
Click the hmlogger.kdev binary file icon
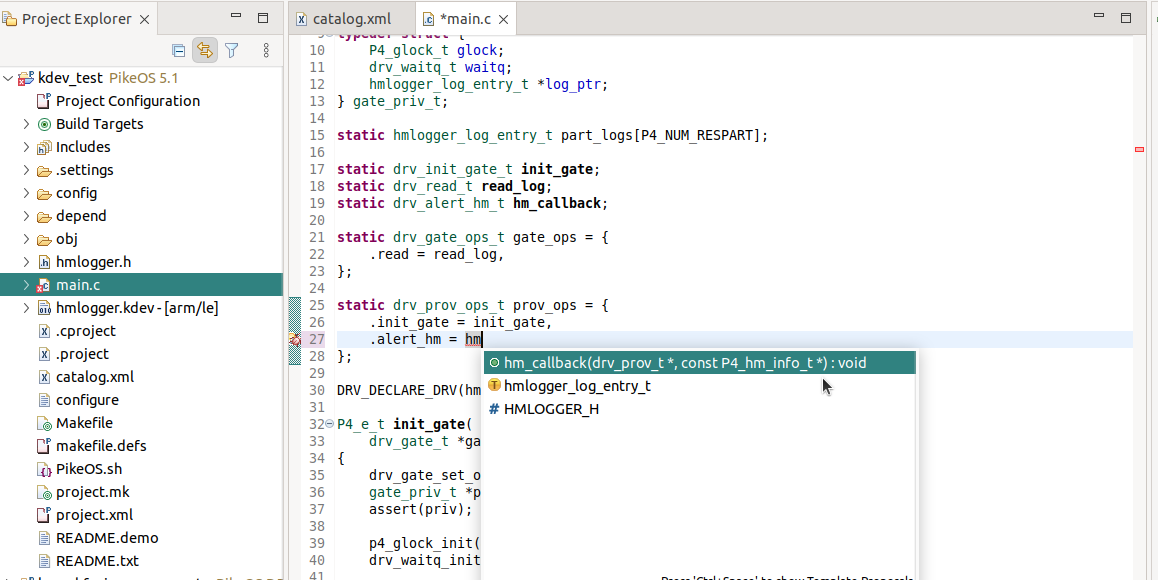[x=44, y=308]
